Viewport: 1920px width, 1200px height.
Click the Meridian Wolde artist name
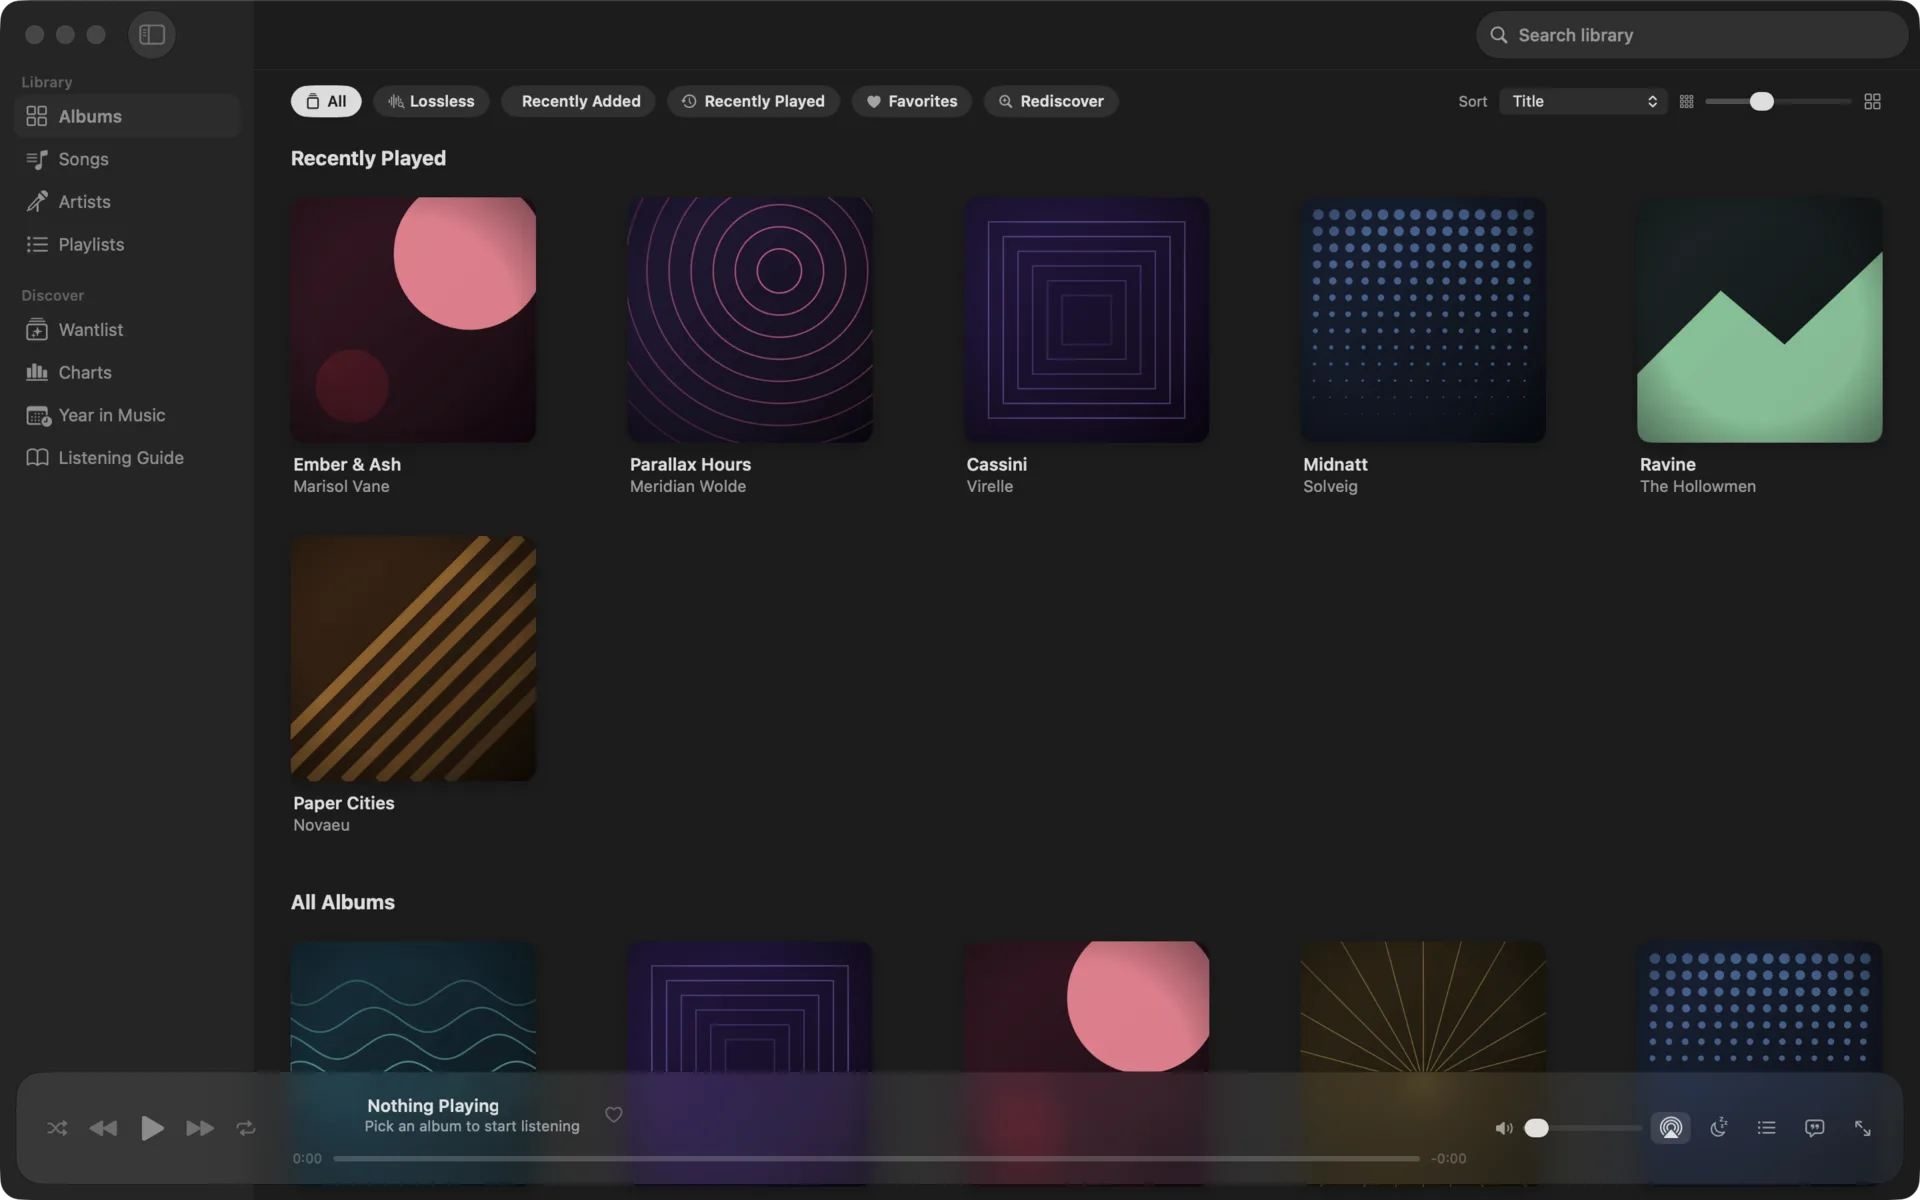[x=688, y=487]
